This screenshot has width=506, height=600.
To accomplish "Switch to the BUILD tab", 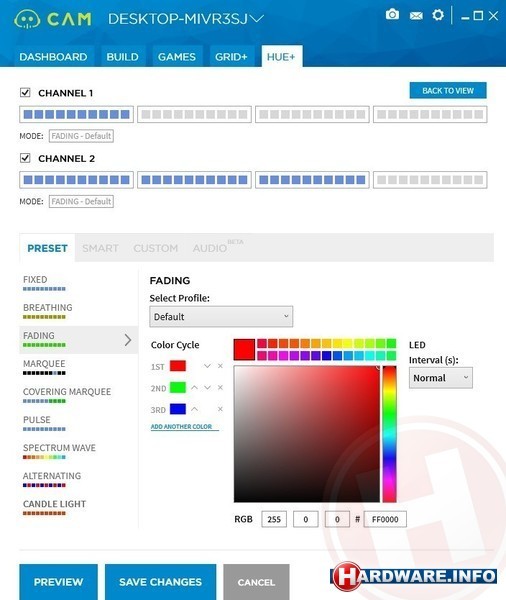I will (122, 57).
